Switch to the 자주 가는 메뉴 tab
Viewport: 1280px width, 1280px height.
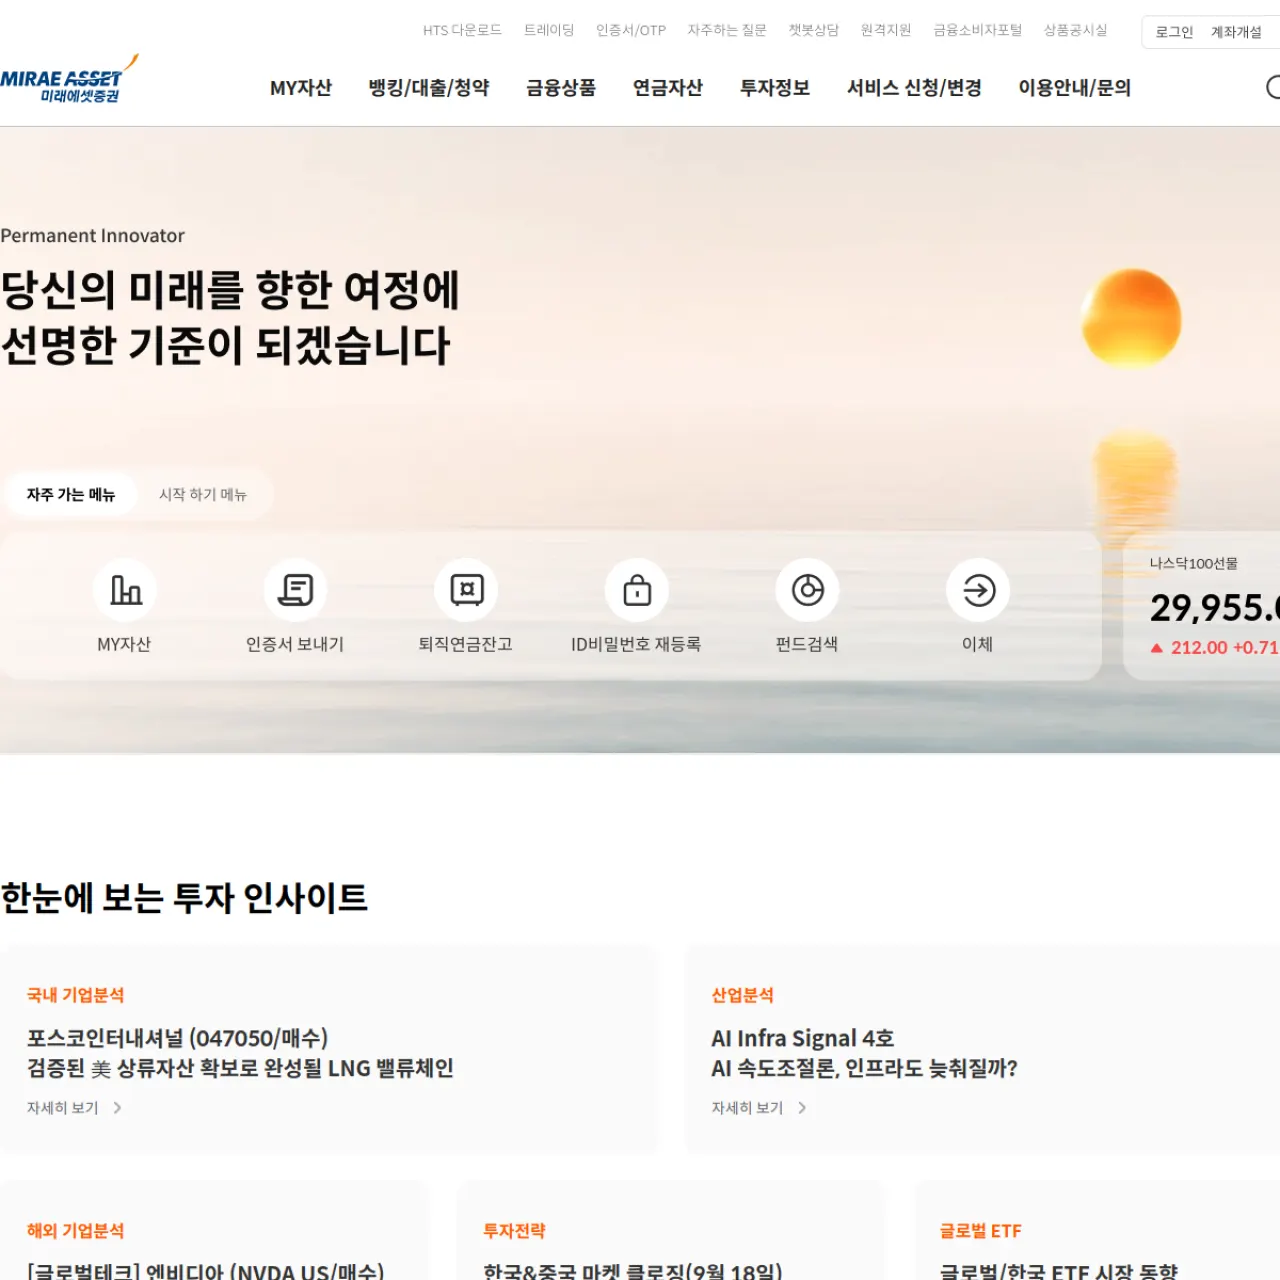pos(71,494)
